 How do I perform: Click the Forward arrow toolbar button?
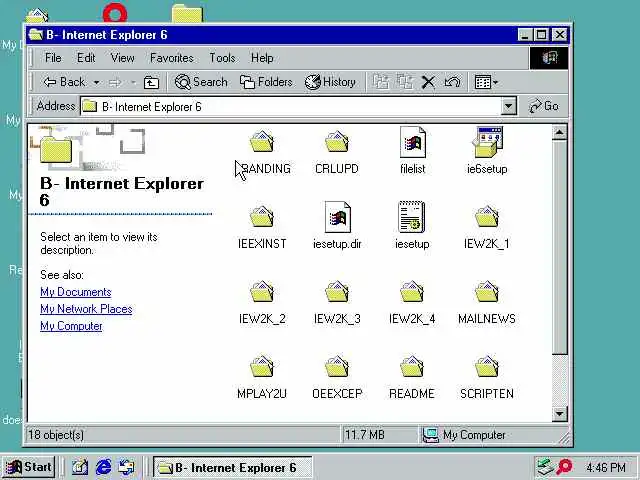116,83
